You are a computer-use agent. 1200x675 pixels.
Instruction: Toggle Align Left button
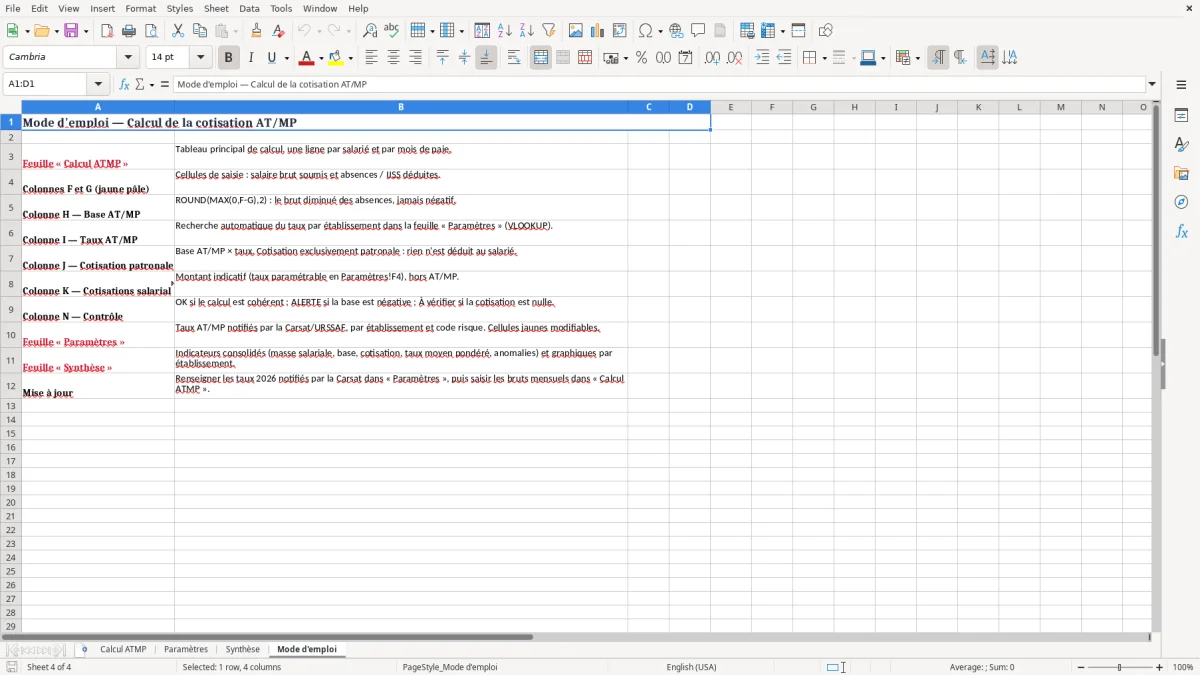click(x=372, y=58)
